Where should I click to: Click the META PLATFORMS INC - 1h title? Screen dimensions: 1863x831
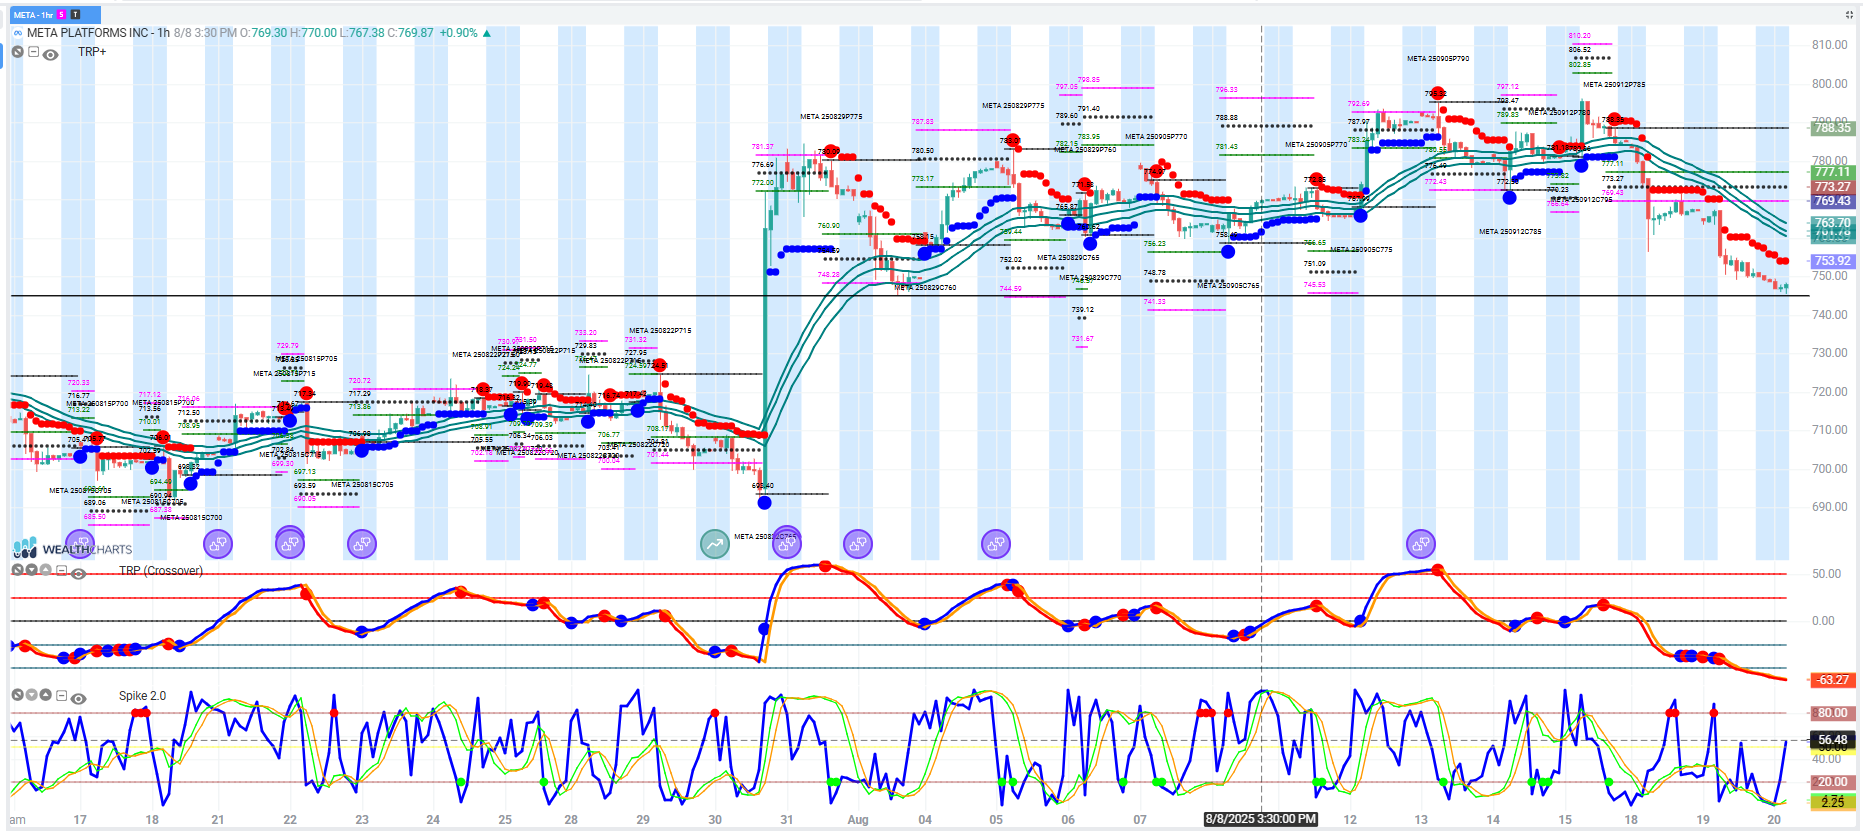(98, 33)
